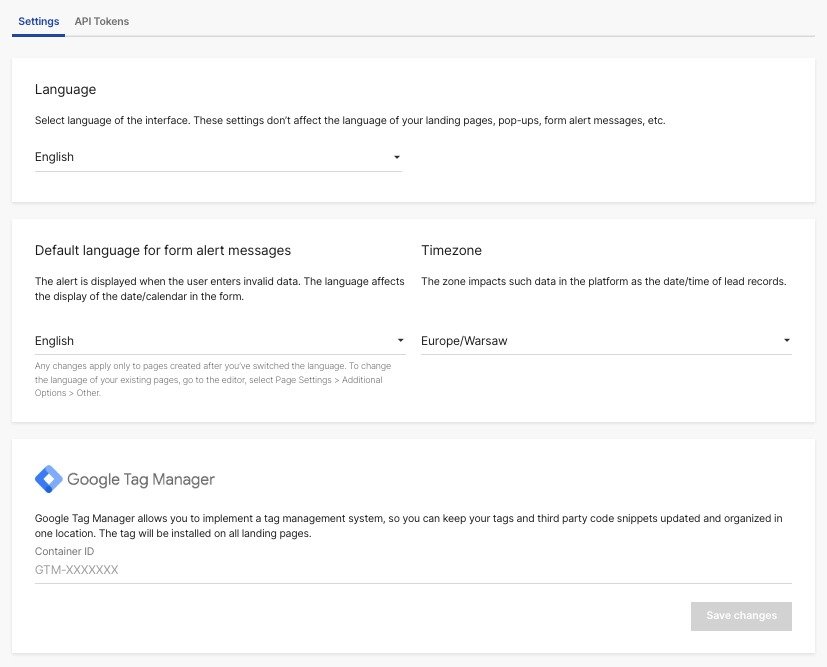
Task: Click the caret on the Timezone selector
Action: [x=787, y=340]
